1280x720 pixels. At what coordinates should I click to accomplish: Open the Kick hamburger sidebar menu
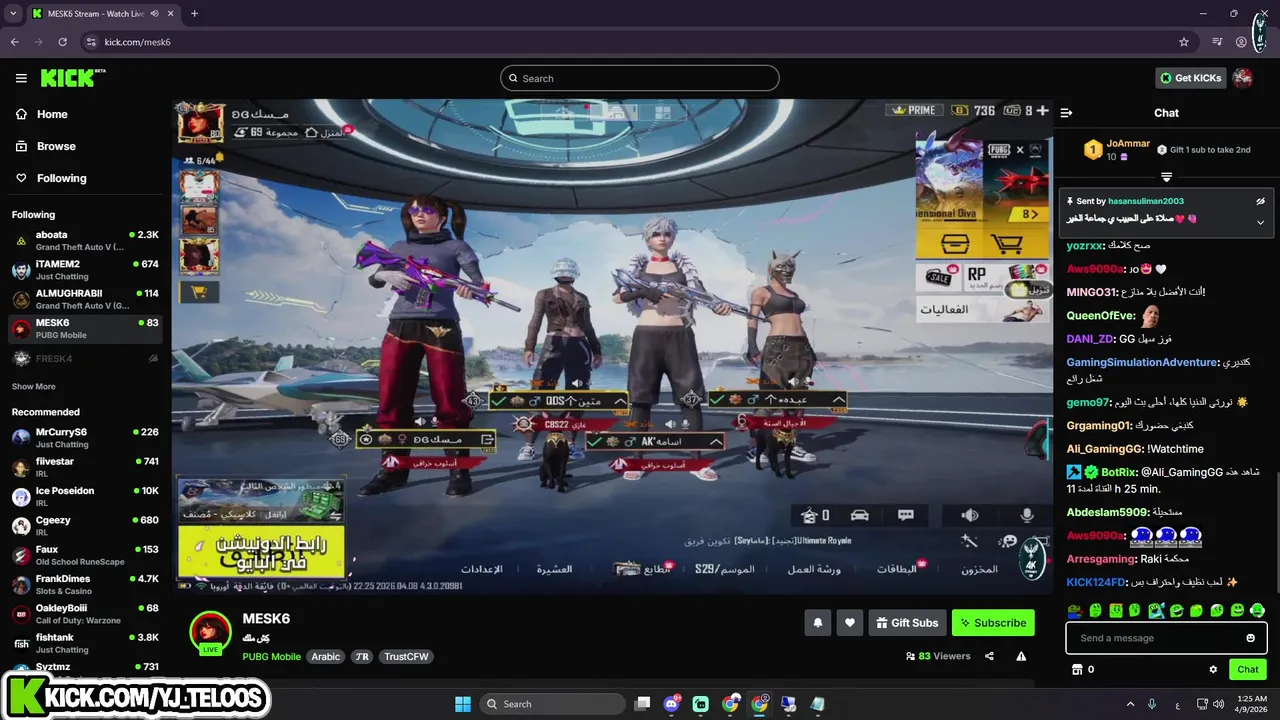[x=21, y=78]
